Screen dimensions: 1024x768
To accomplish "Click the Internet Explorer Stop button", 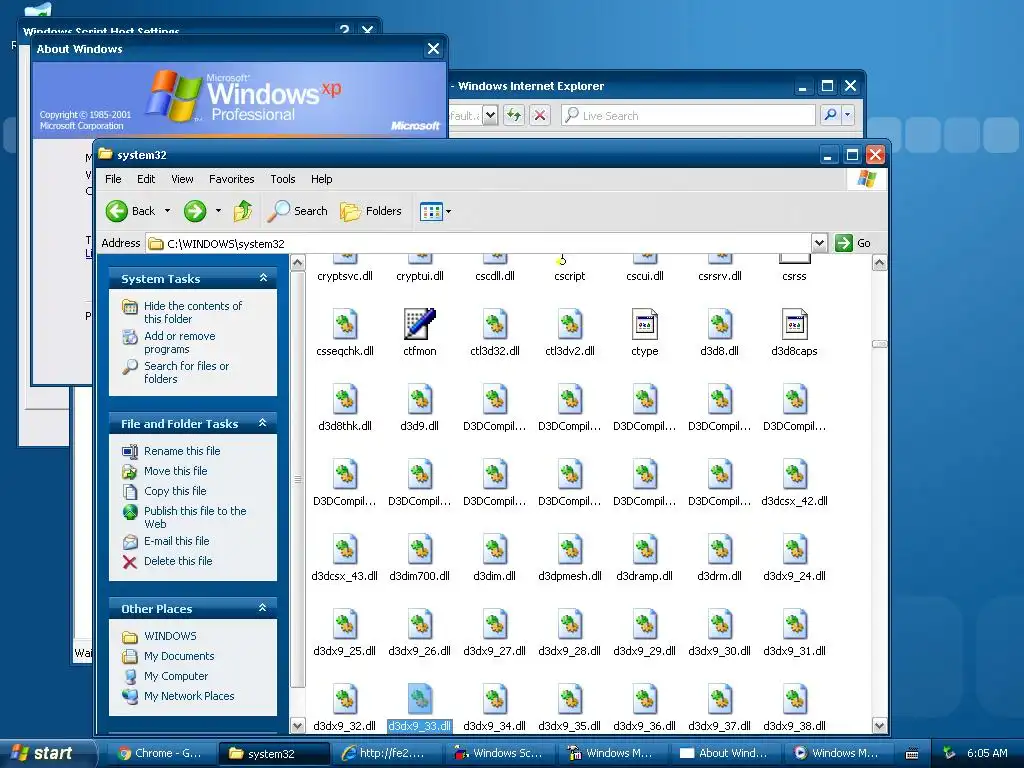I will pos(539,116).
